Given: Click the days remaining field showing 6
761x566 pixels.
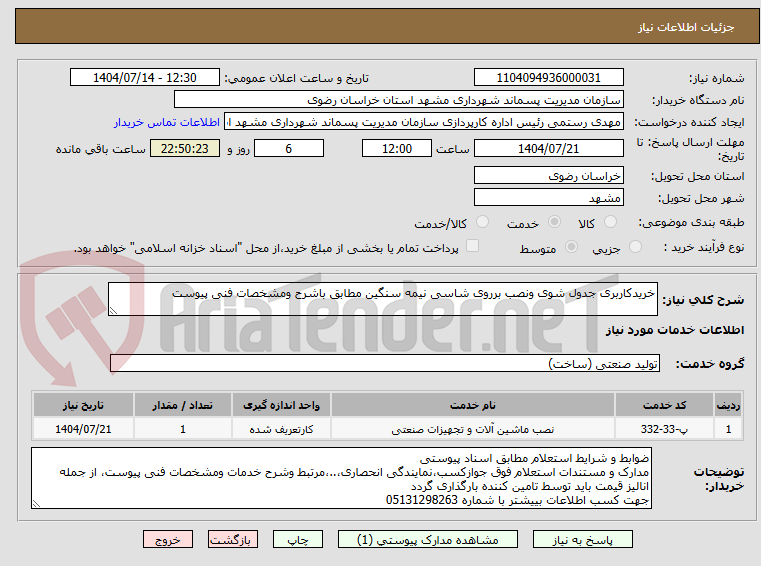Looking at the screenshot, I should pos(289,149).
